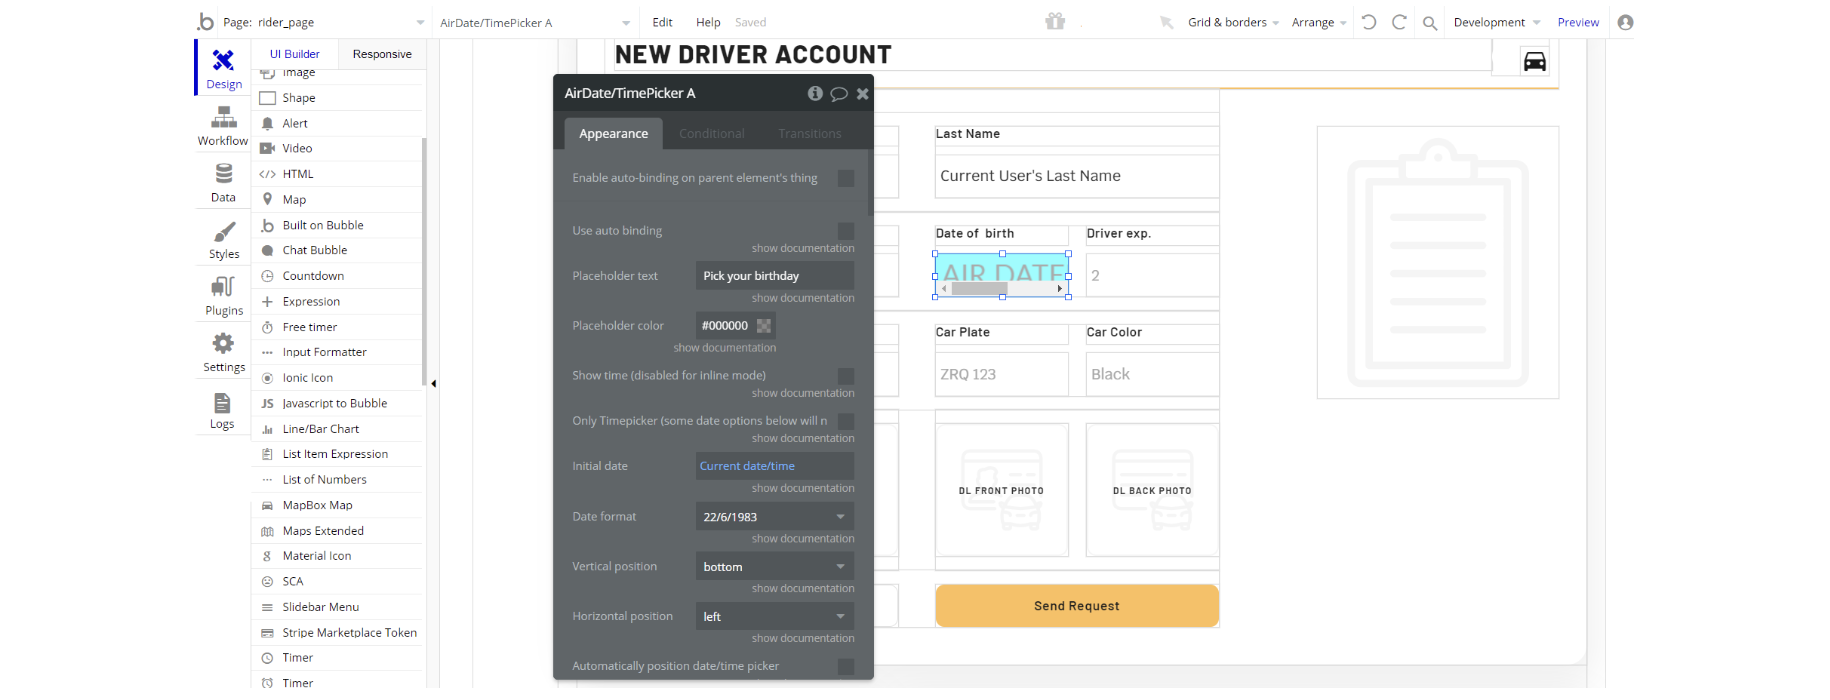Open the Date format dropdown

pos(775,517)
